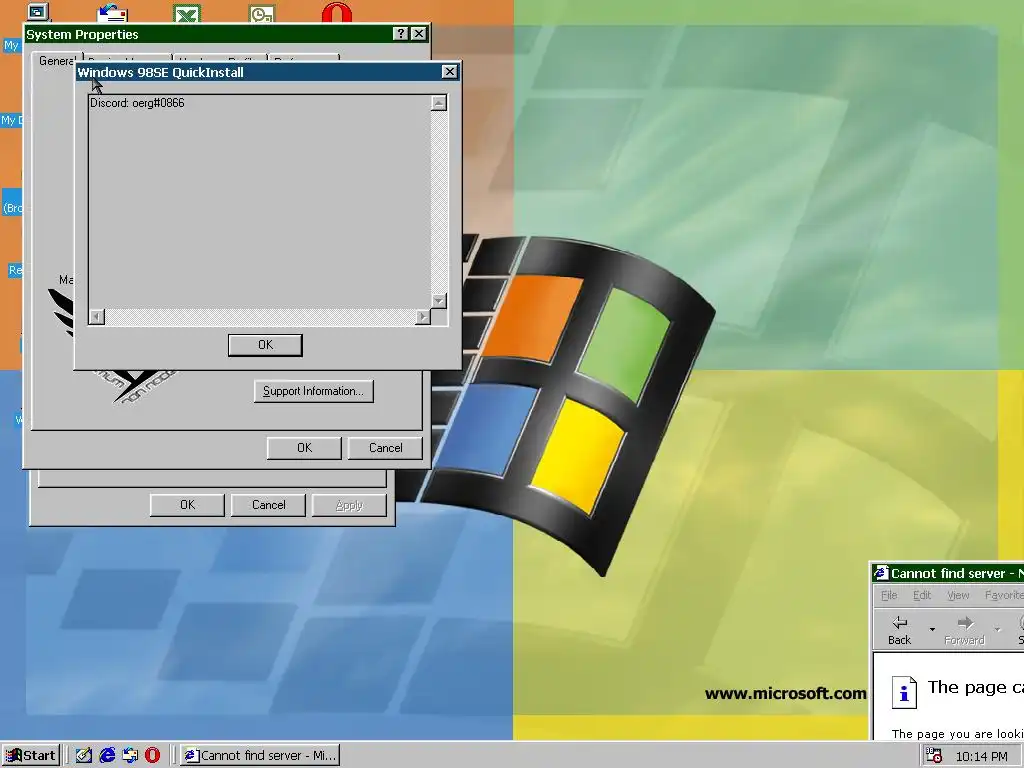The height and width of the screenshot is (768, 1024).
Task: Click the help question mark in System Properties
Action: (x=401, y=34)
